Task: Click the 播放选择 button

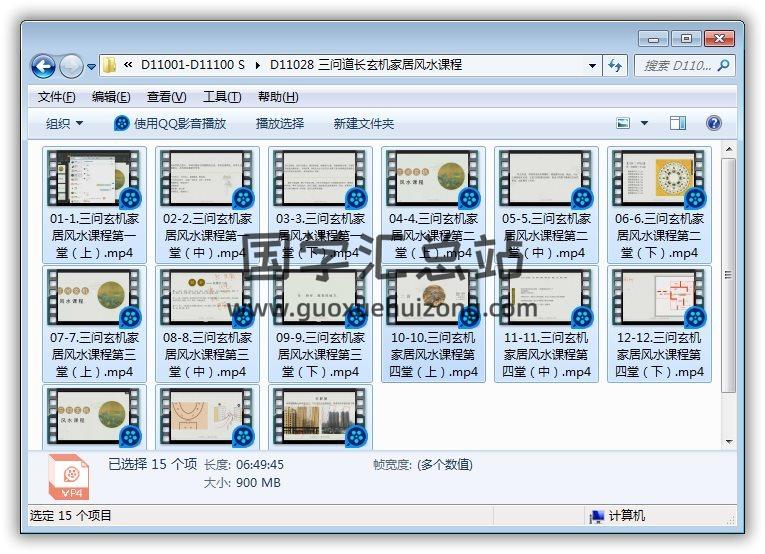Action: click(x=280, y=124)
